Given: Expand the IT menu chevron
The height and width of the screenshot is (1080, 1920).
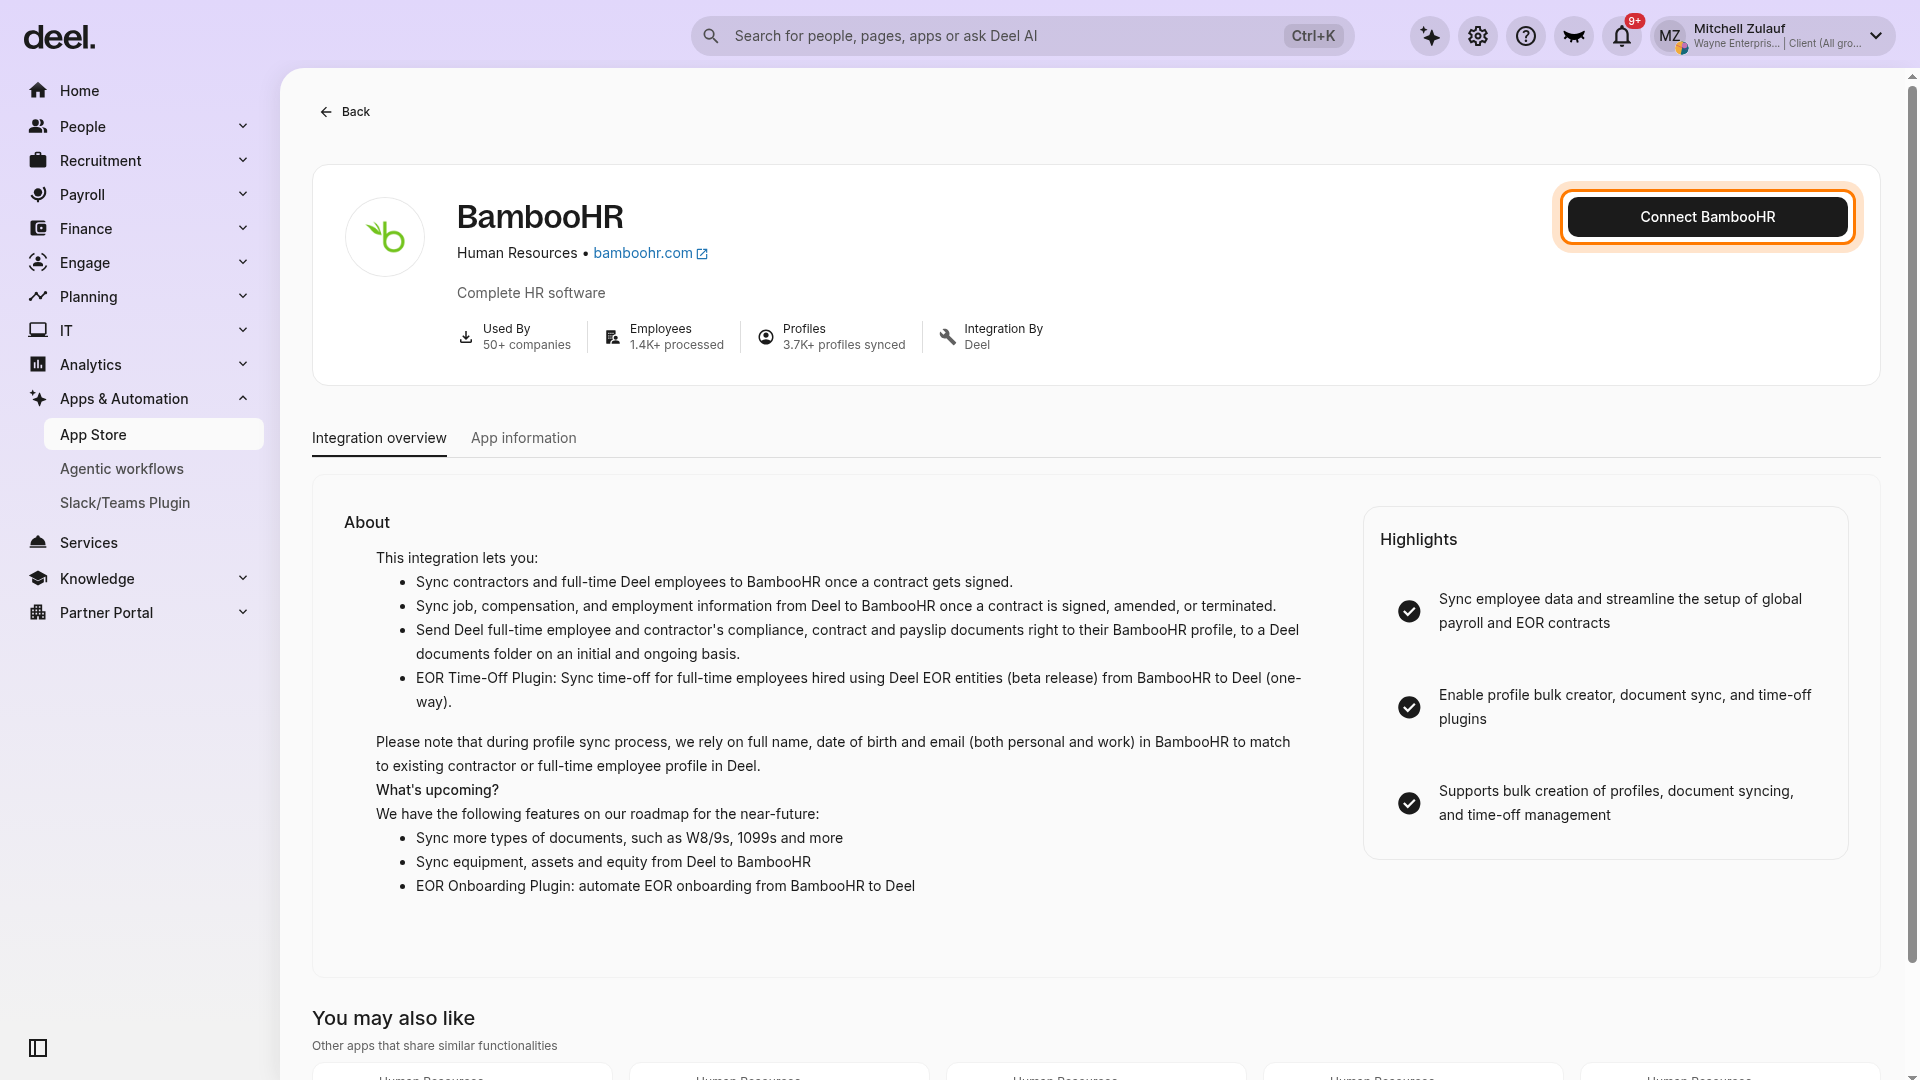Looking at the screenshot, I should [243, 330].
